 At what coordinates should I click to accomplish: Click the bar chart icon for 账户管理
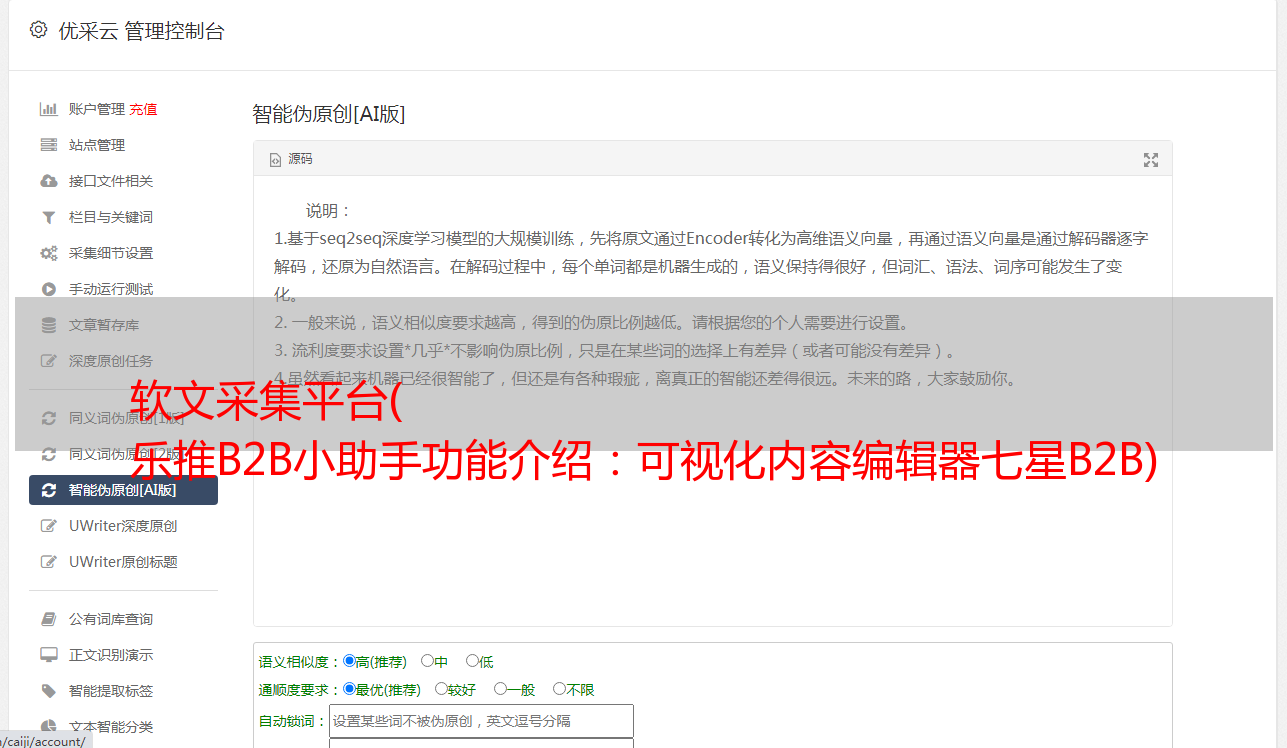(48, 109)
